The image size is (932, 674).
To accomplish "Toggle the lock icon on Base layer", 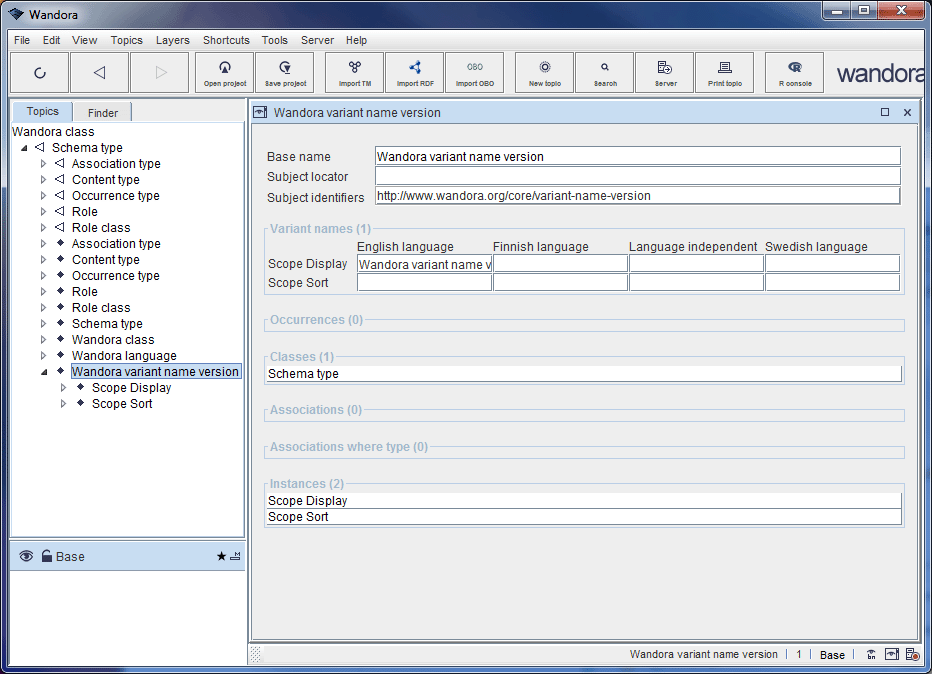I will tap(46, 556).
